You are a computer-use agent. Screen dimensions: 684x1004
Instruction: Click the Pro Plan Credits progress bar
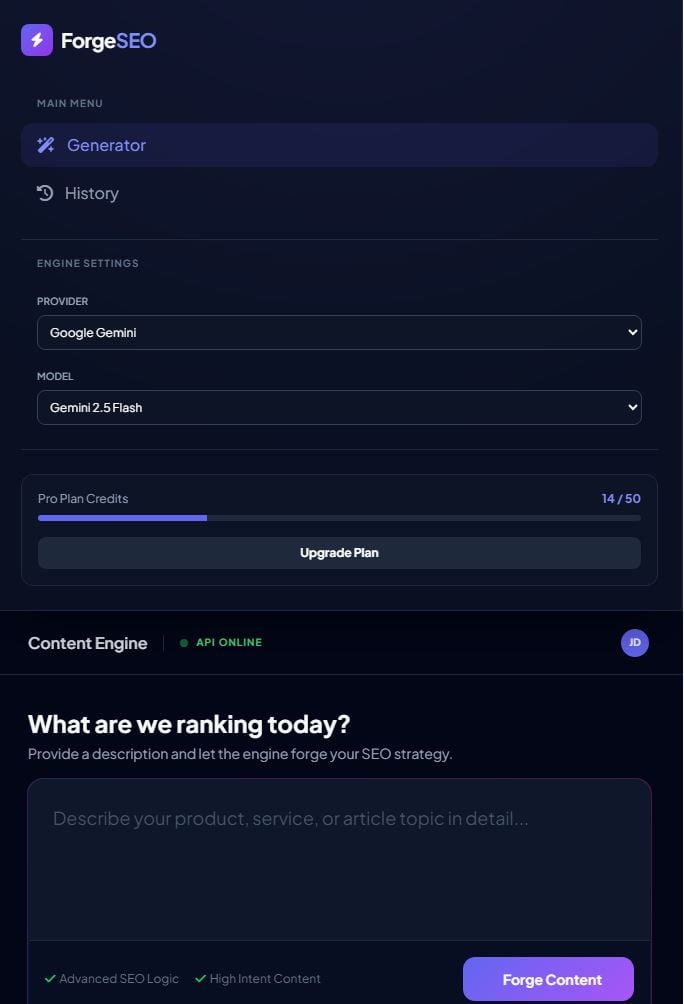click(x=339, y=518)
